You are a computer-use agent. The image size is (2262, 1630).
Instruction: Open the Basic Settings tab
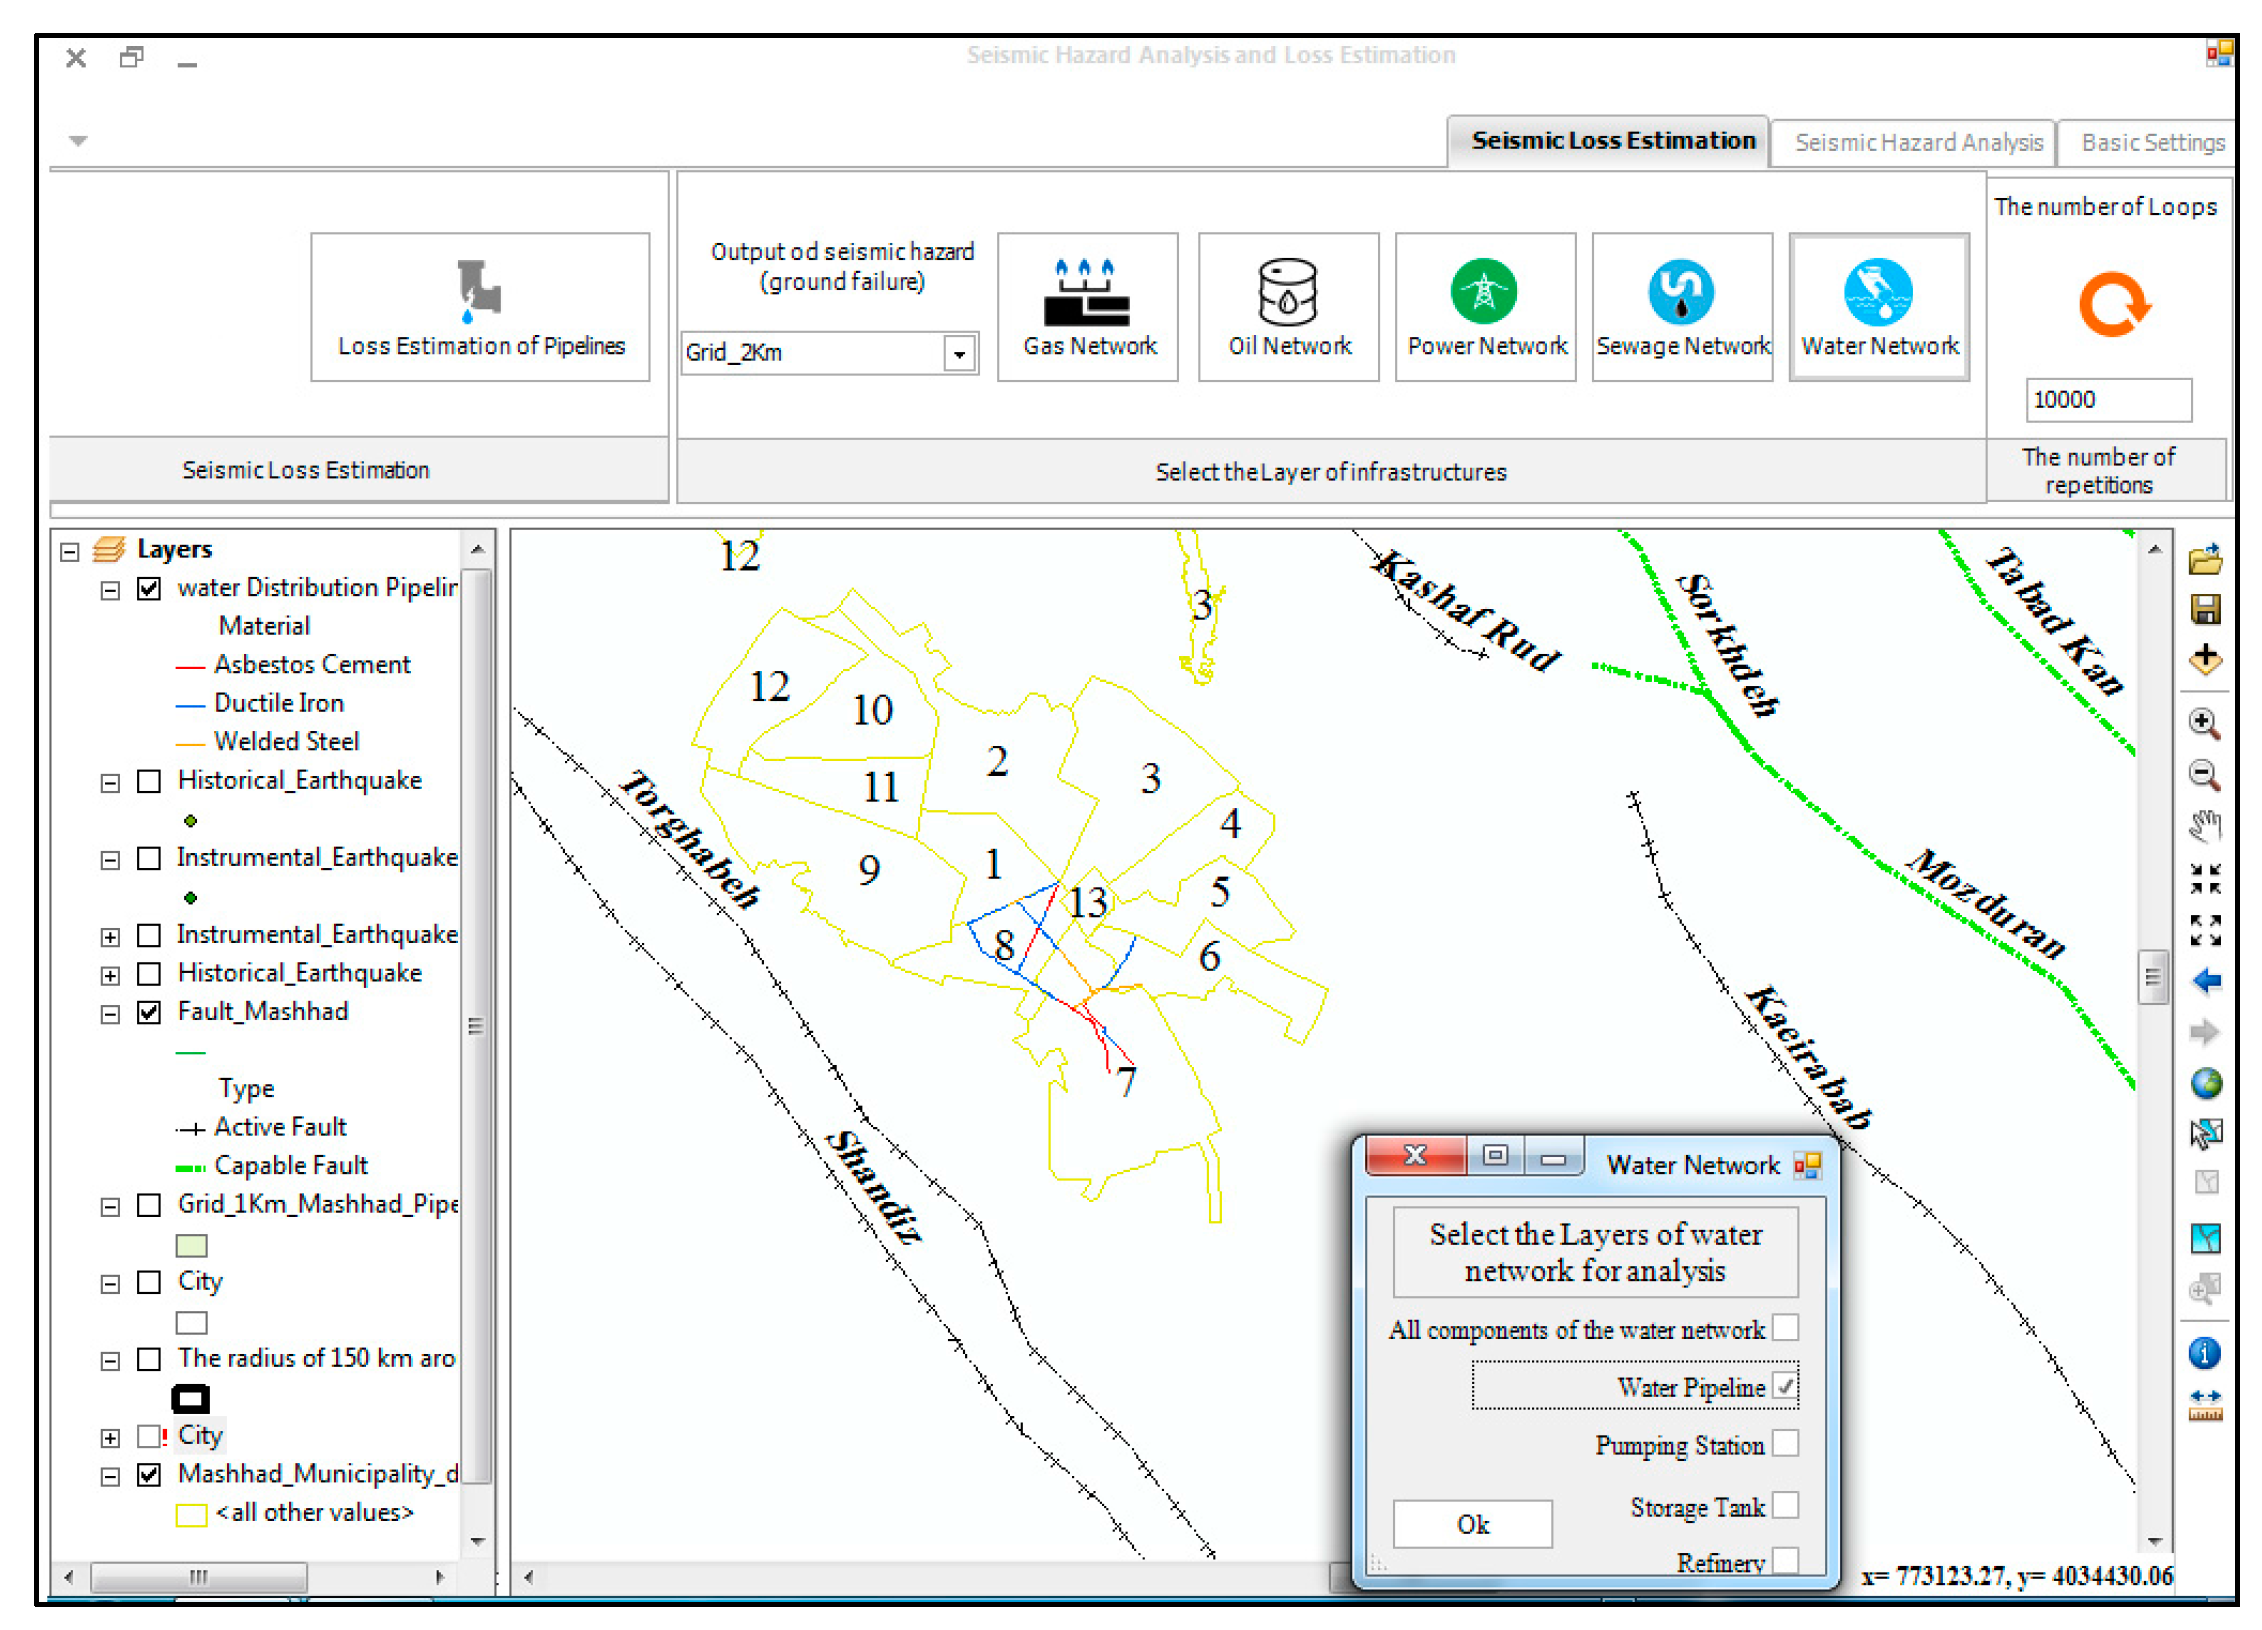(2151, 142)
